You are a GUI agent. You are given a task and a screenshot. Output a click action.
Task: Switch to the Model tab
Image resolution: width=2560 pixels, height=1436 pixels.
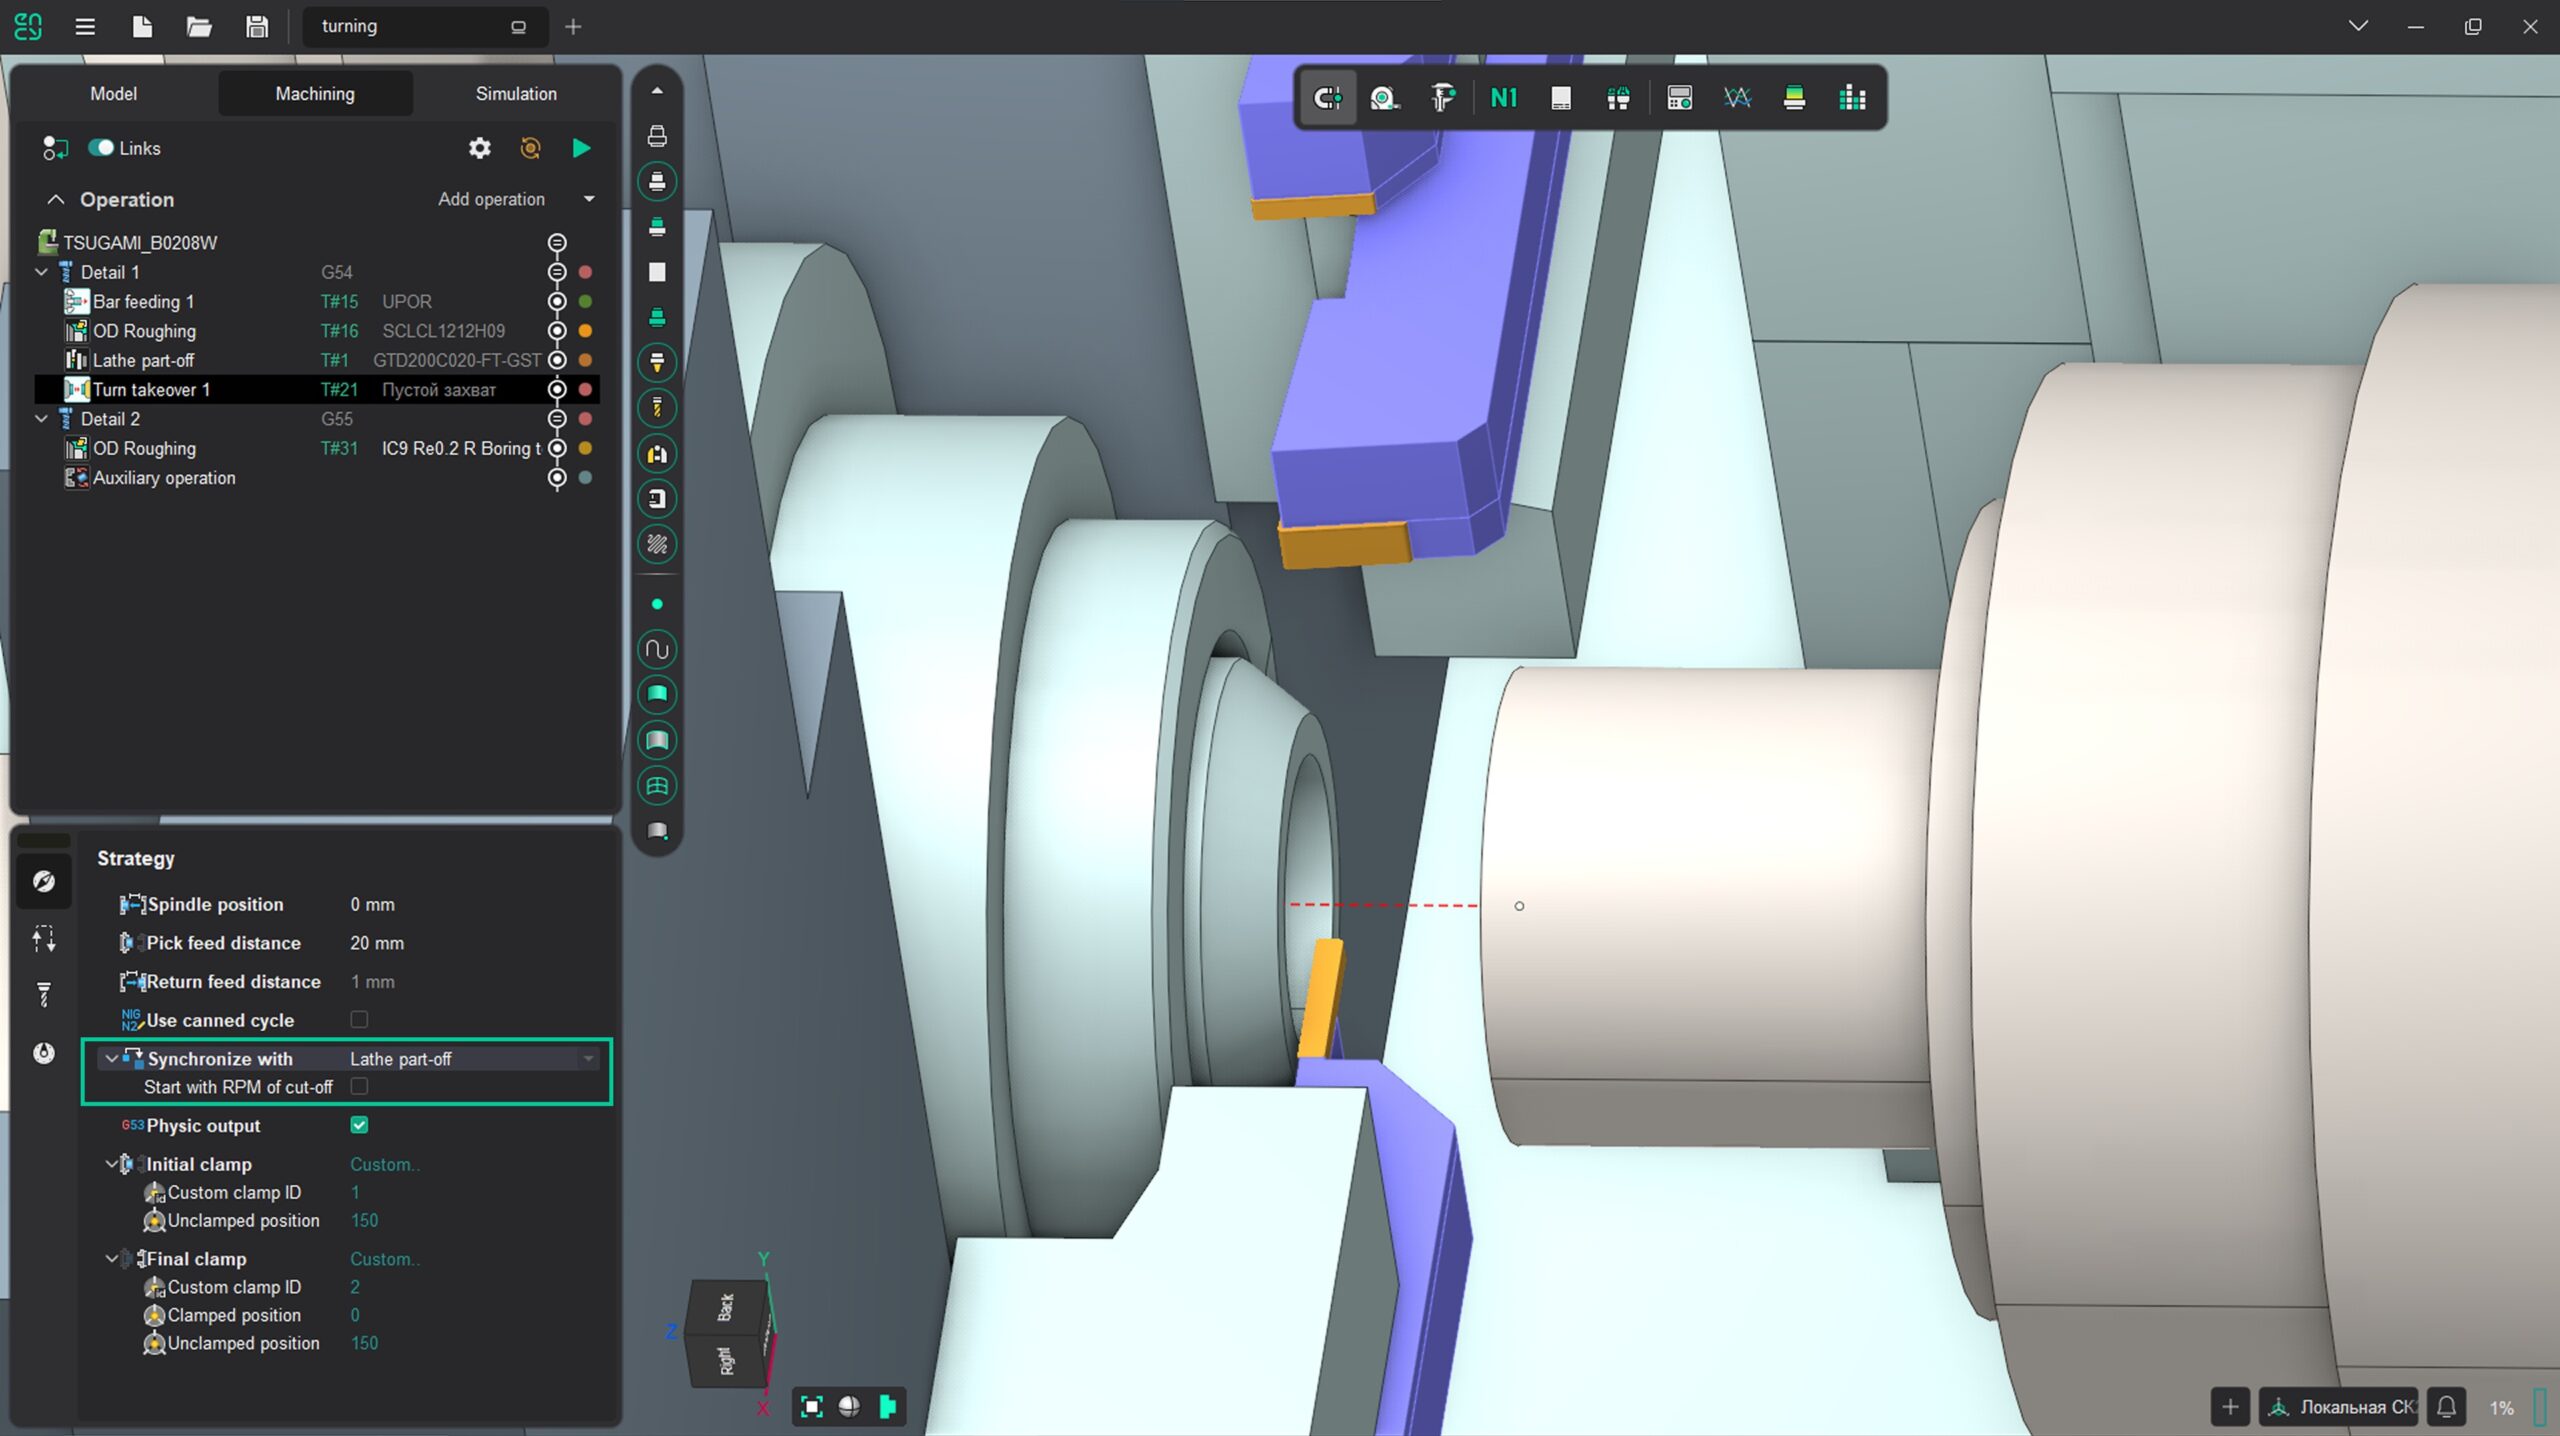coord(113,94)
